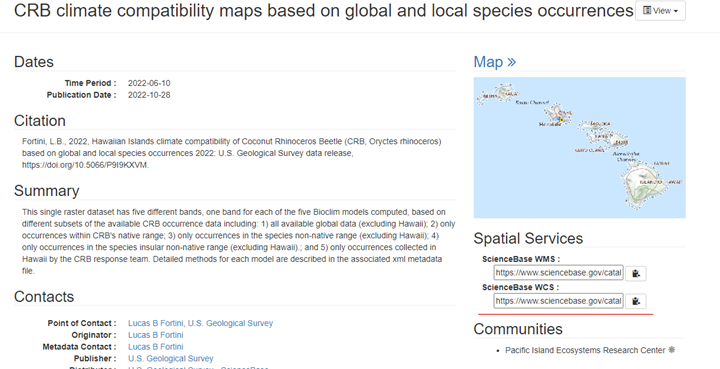
Task: Open Metadata Contact Lucas B Fortini link
Action: (x=156, y=347)
